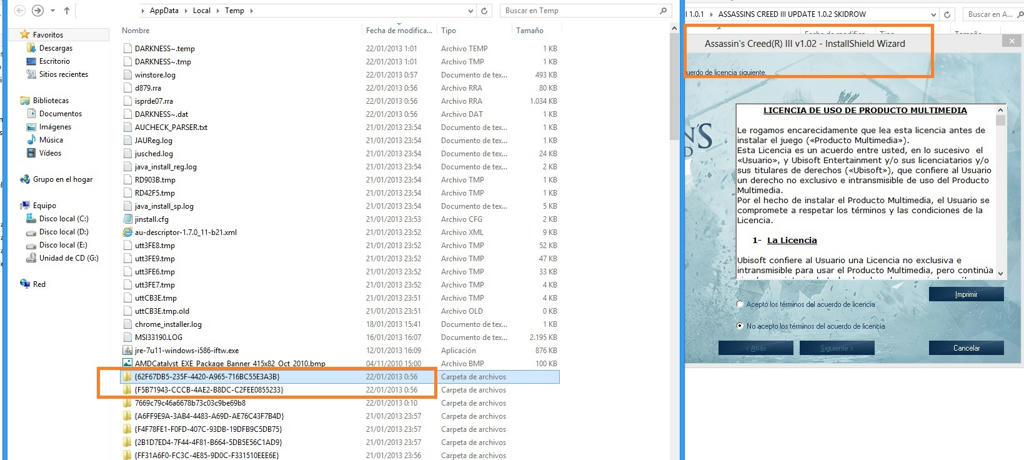Select file winstore.log
The width and height of the screenshot is (1024, 460).
click(155, 74)
